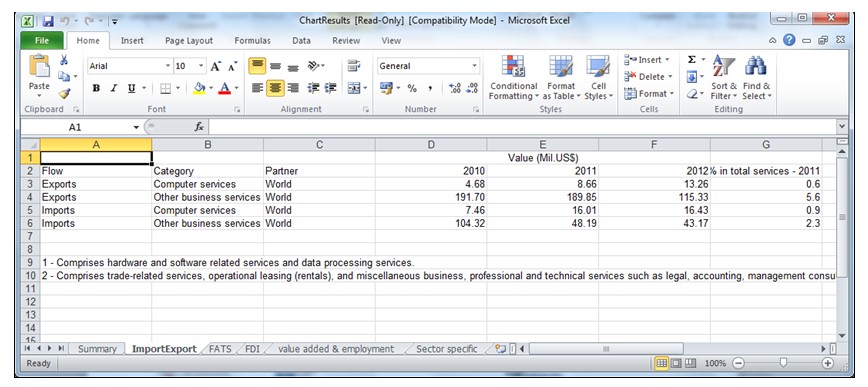
Task: Increase indent in Alignment group
Action: point(330,88)
